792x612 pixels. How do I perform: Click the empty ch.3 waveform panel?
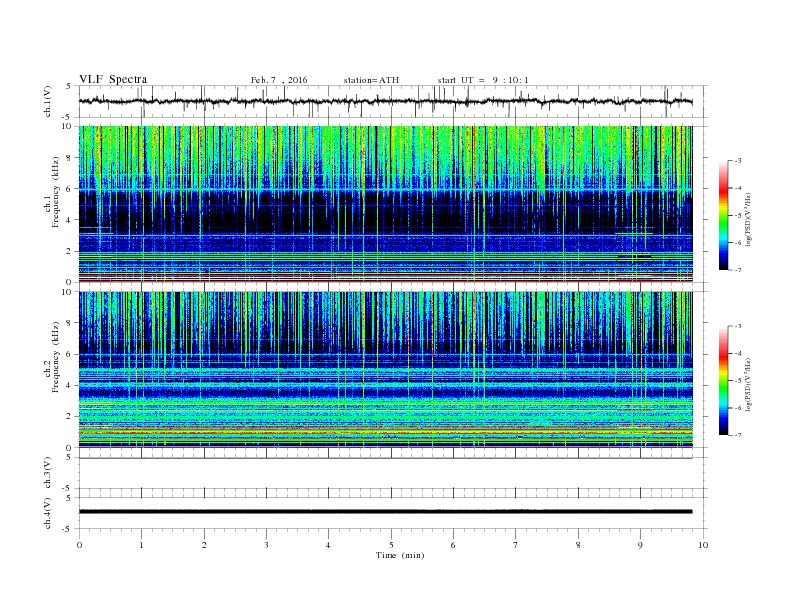393,473
